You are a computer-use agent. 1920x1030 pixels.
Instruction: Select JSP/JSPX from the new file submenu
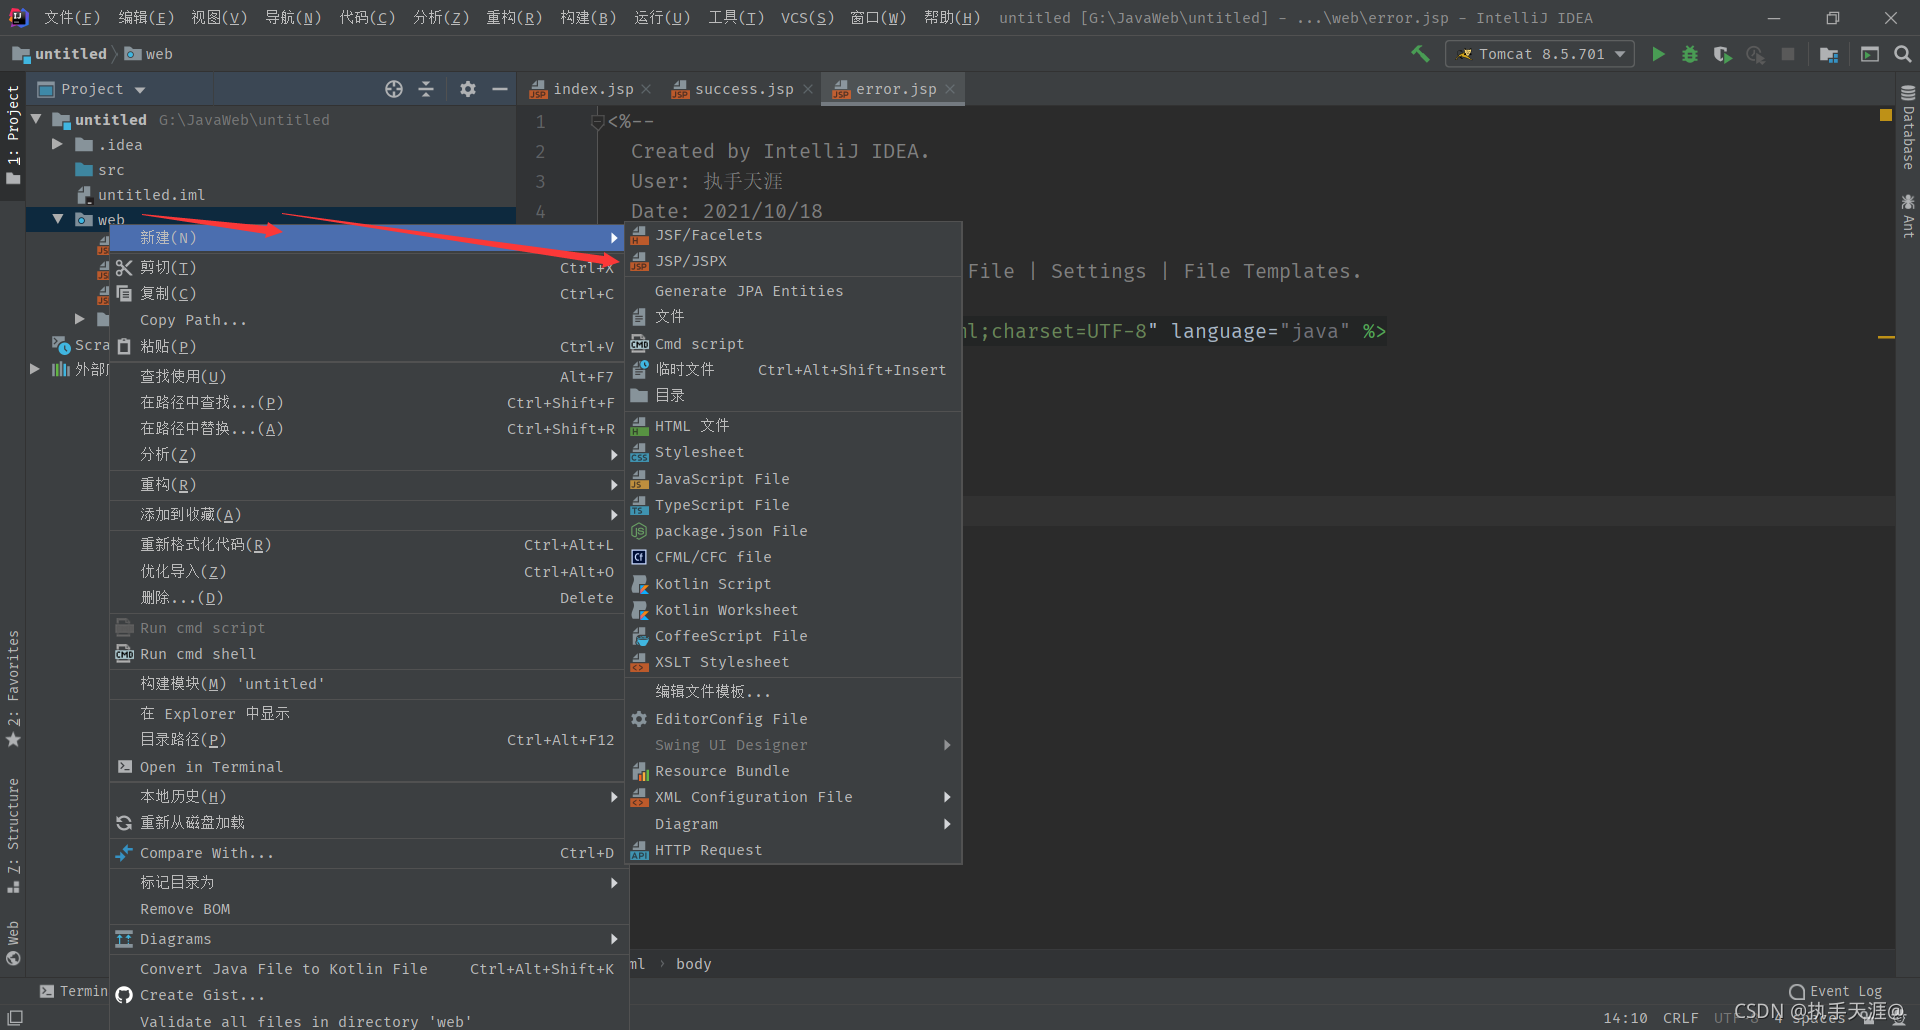[x=793, y=261]
